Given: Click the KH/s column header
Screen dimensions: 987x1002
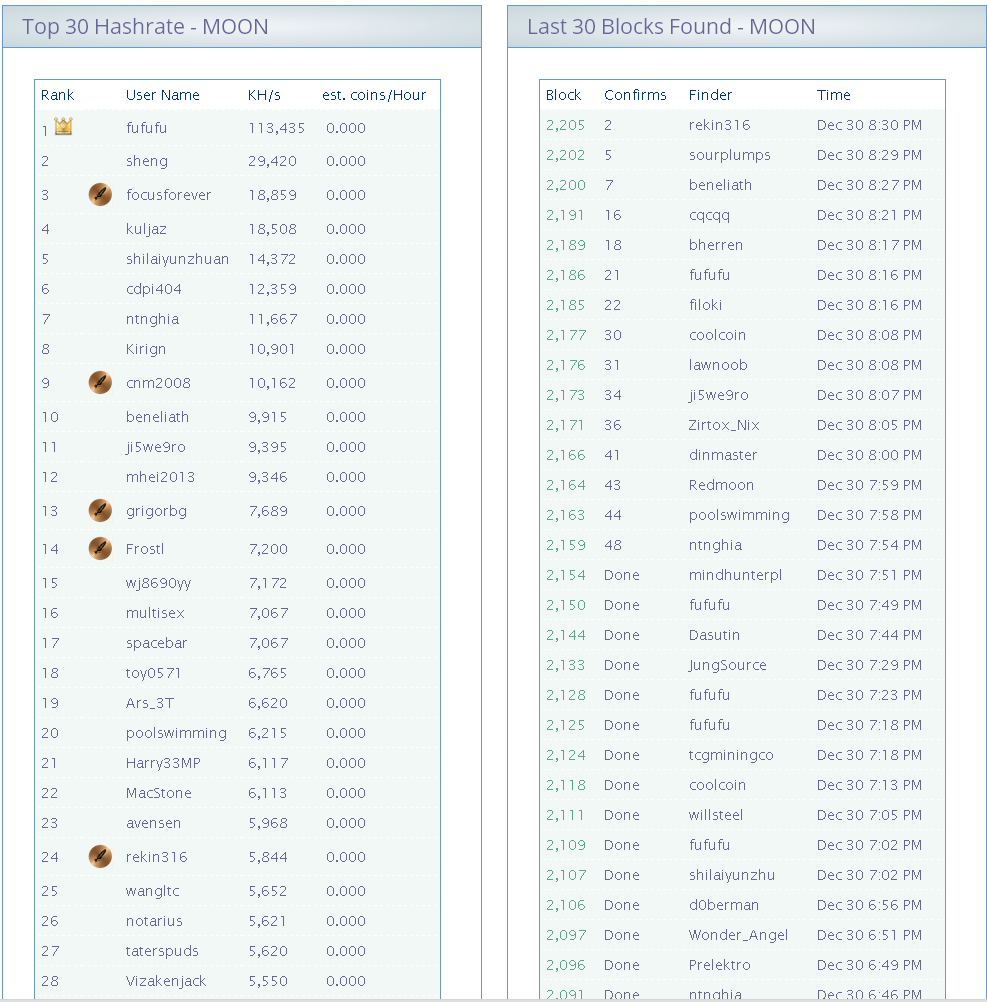Looking at the screenshot, I should tap(264, 95).
